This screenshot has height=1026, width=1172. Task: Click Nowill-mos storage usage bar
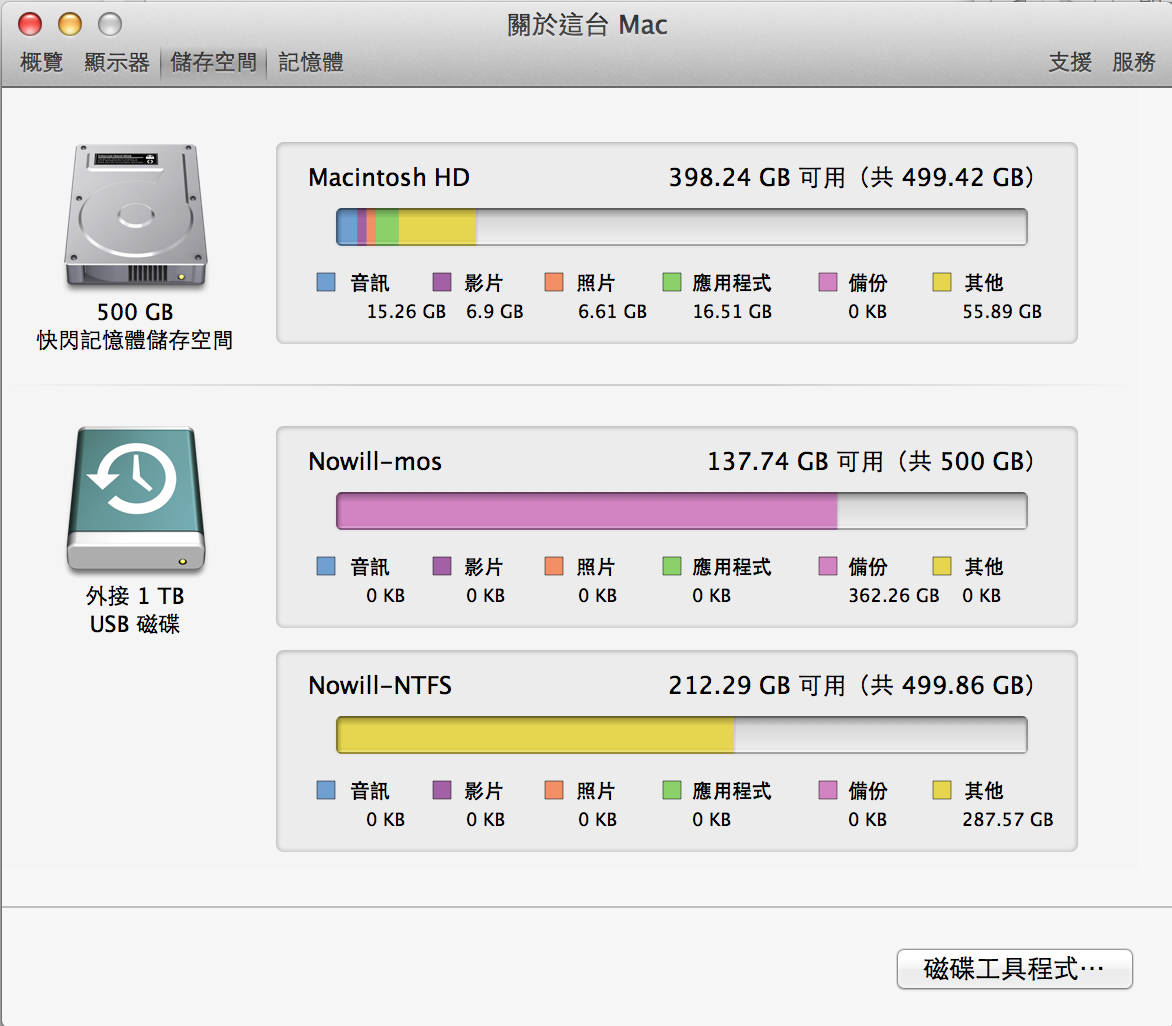pos(682,511)
